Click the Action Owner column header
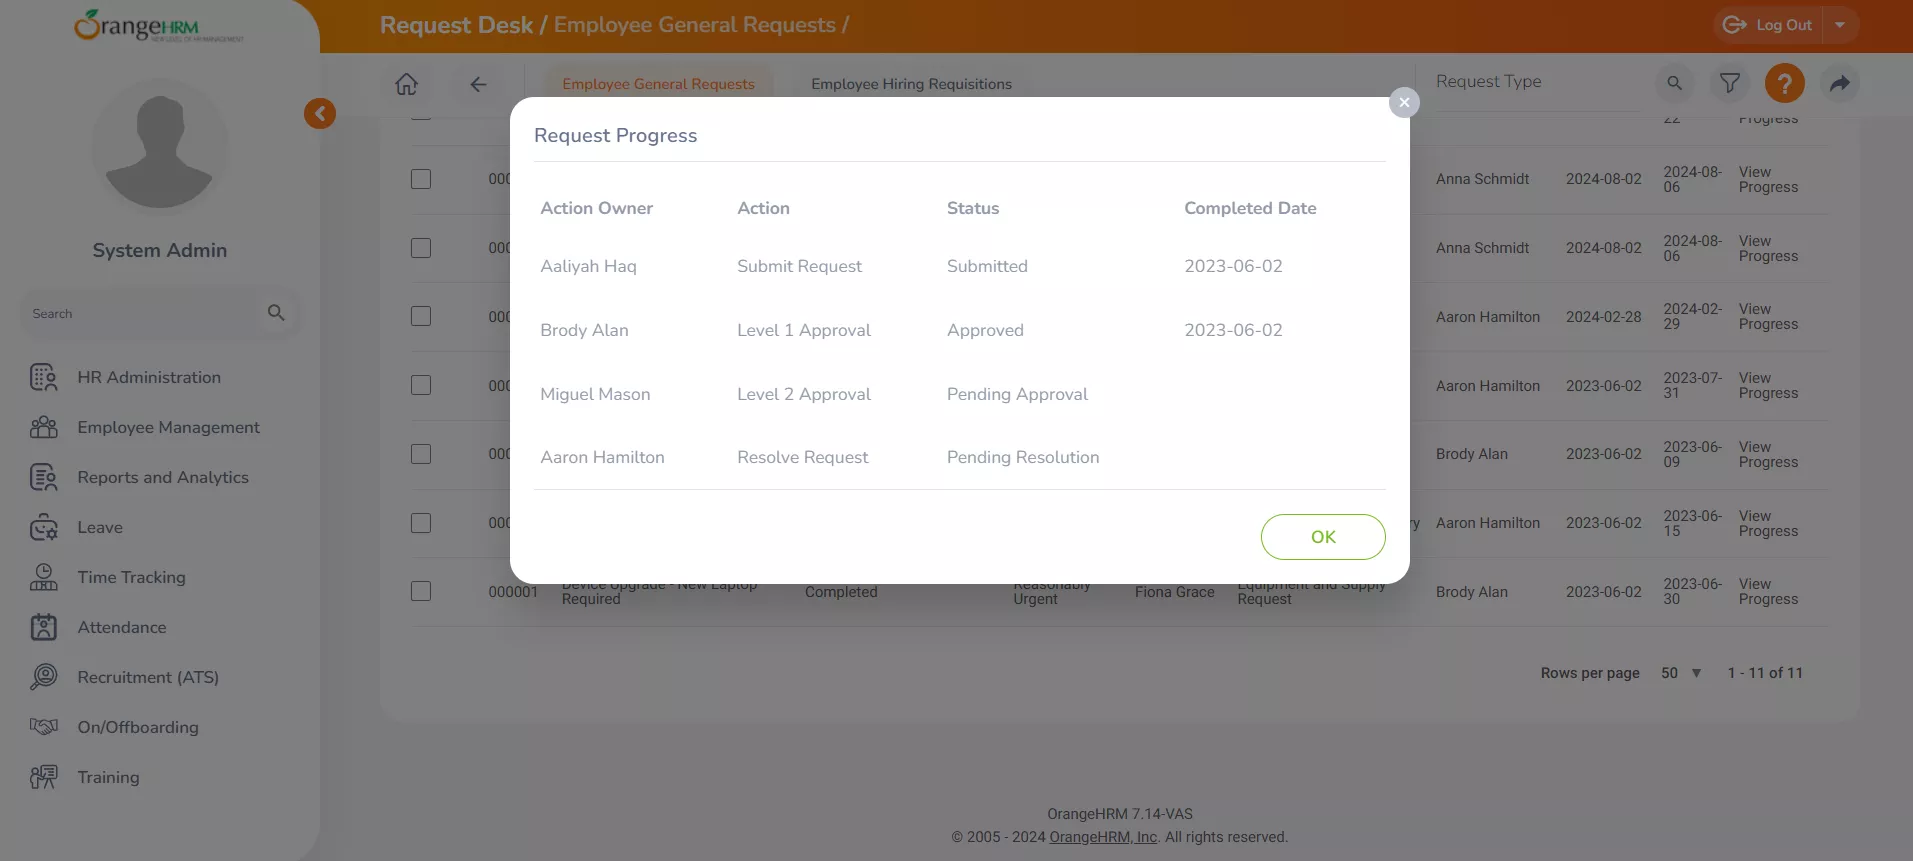 point(596,208)
